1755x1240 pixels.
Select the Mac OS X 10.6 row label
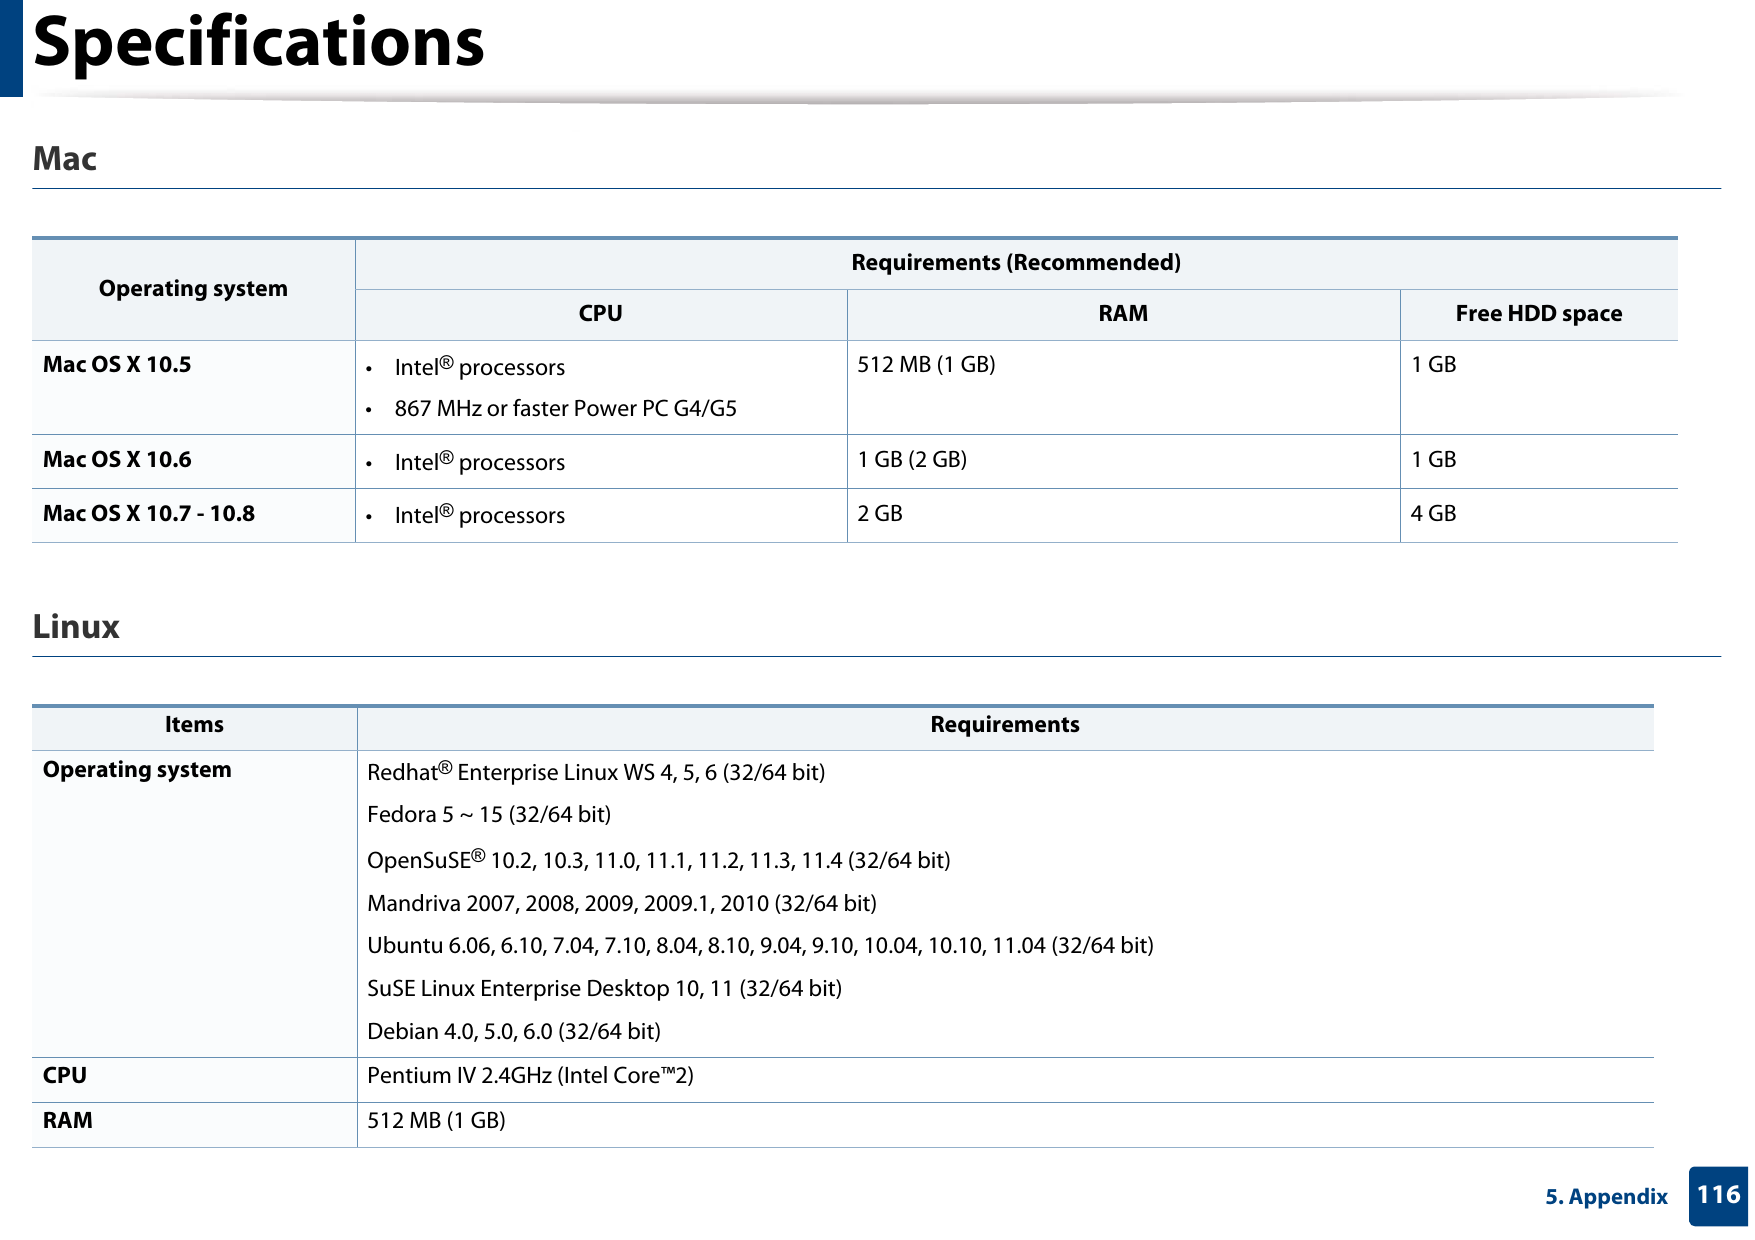117,459
